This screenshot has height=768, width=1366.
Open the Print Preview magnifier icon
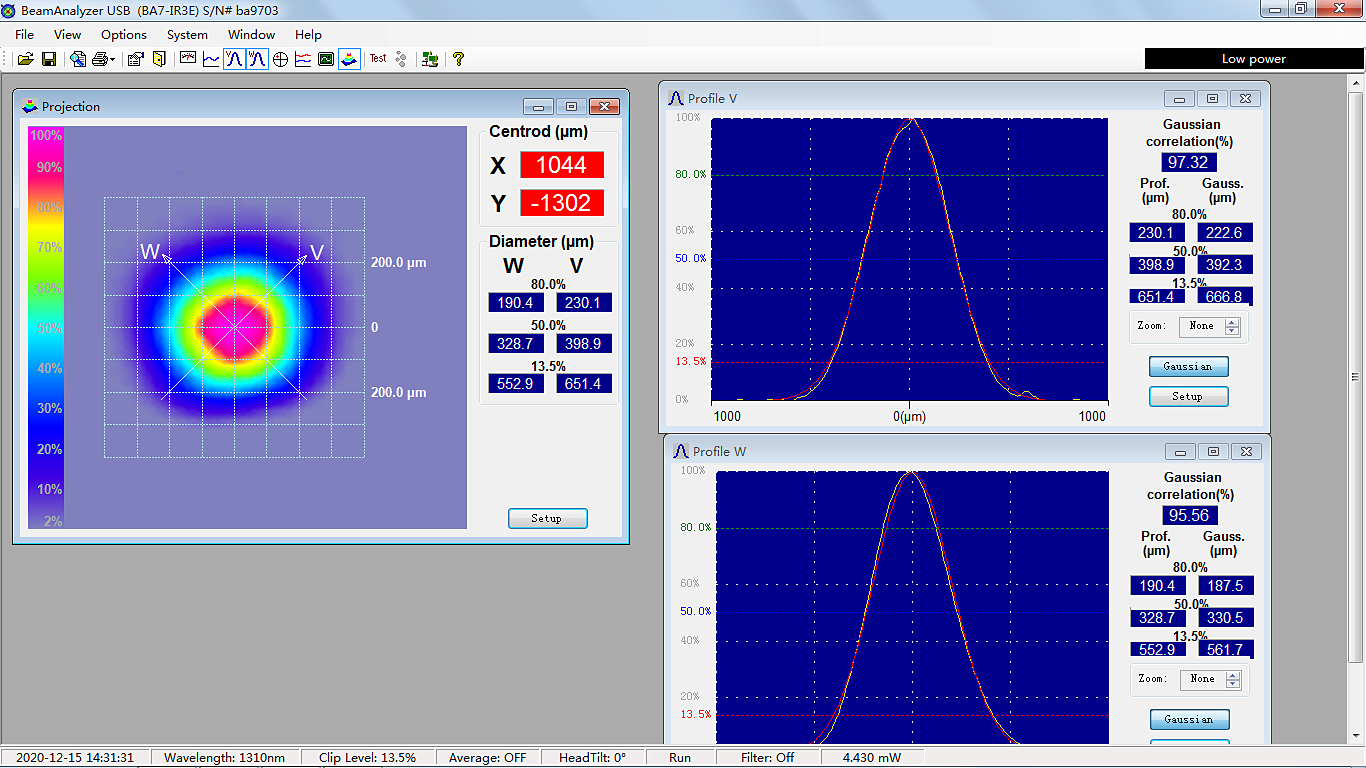[x=78, y=59]
